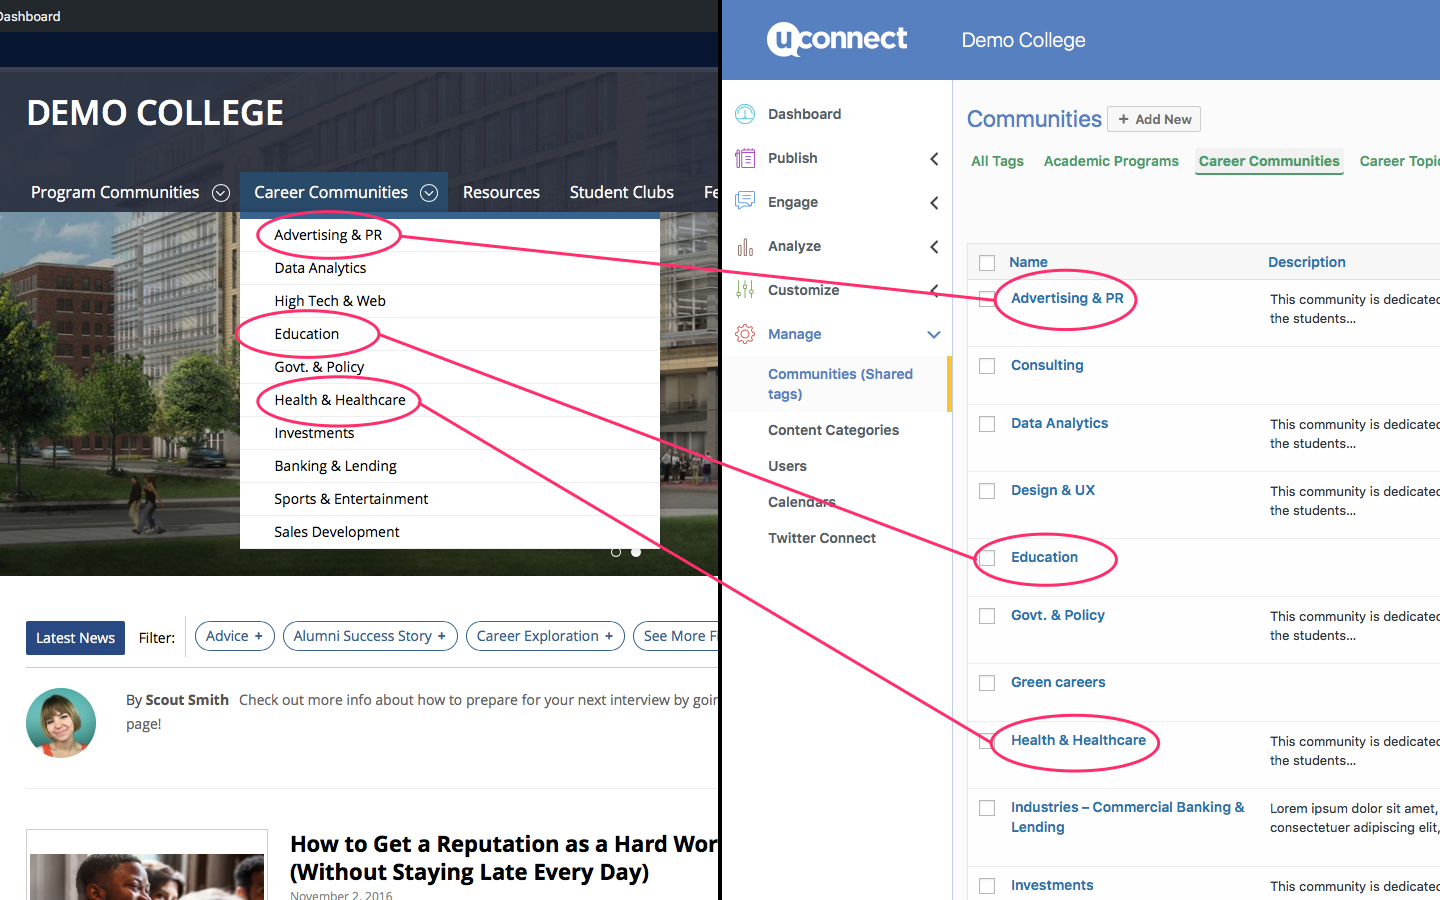Click the Analyze bar chart icon
The width and height of the screenshot is (1440, 900).
pyautogui.click(x=745, y=246)
